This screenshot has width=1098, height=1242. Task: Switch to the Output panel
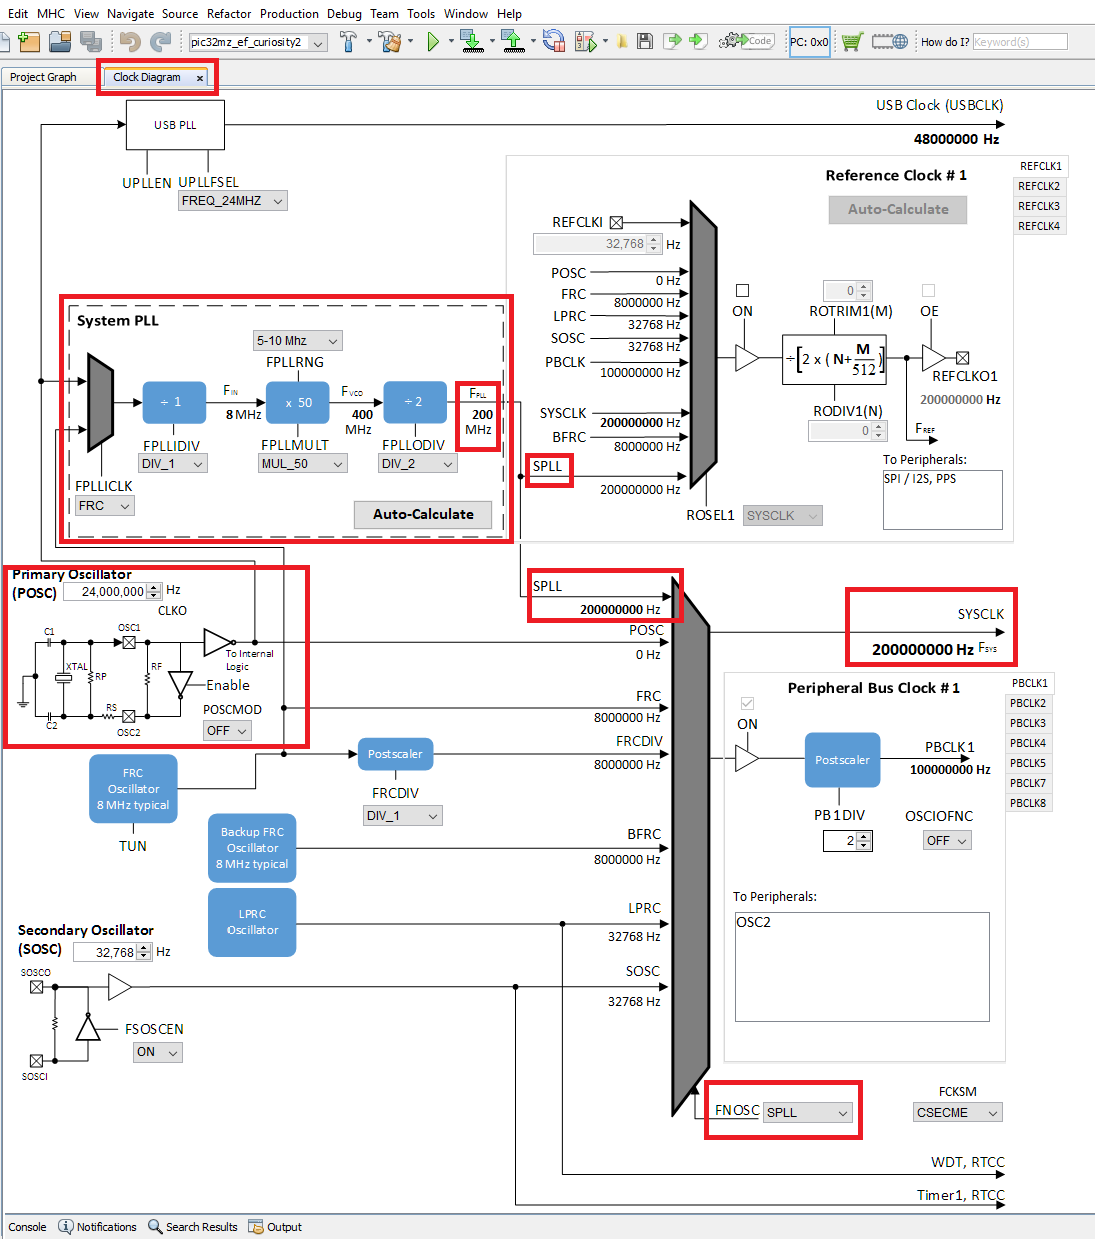(x=283, y=1227)
